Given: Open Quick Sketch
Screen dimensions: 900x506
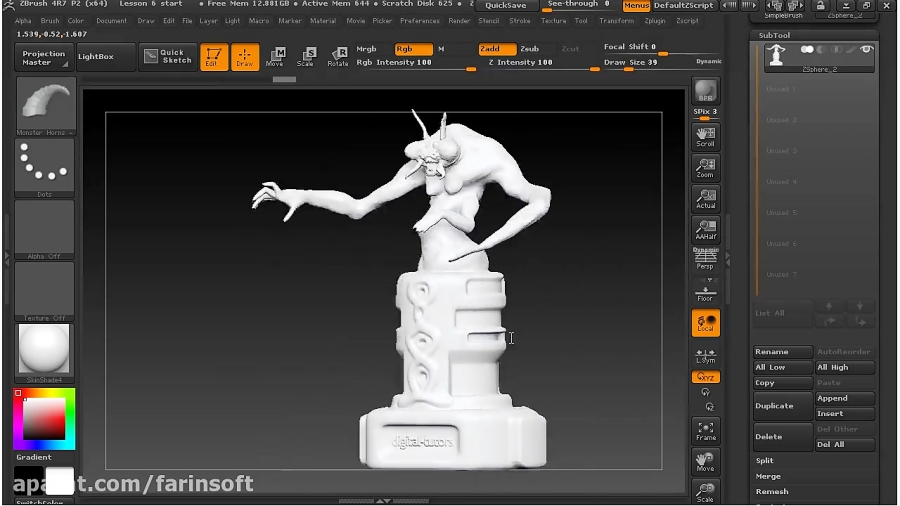Looking at the screenshot, I should click(168, 57).
